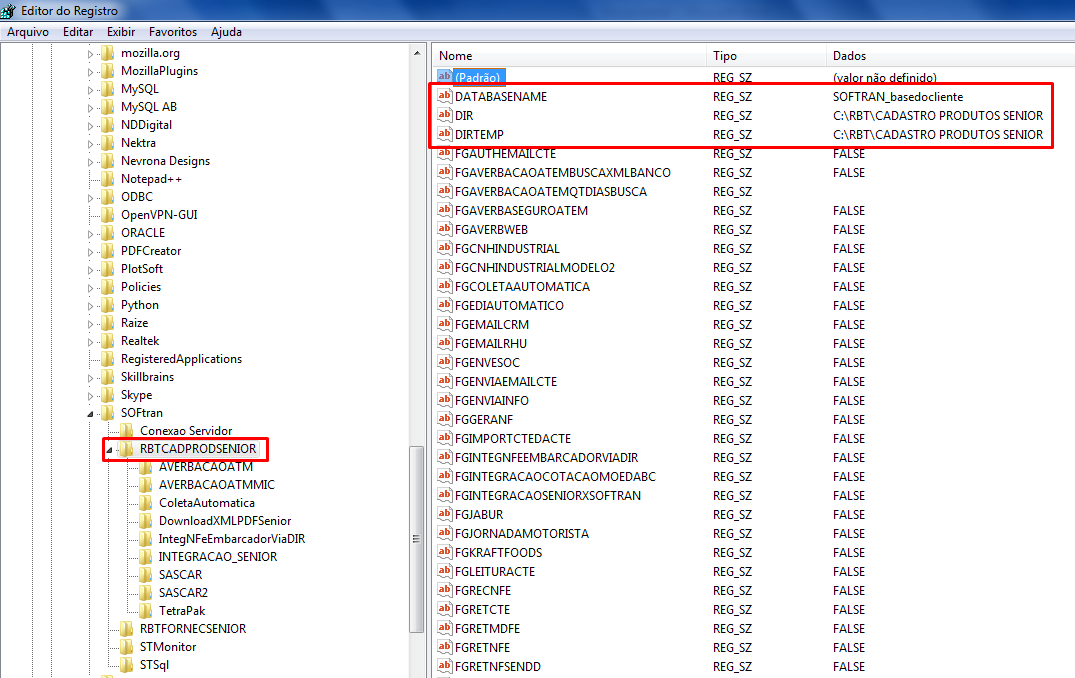Sort values by the Nome column header

pyautogui.click(x=569, y=56)
